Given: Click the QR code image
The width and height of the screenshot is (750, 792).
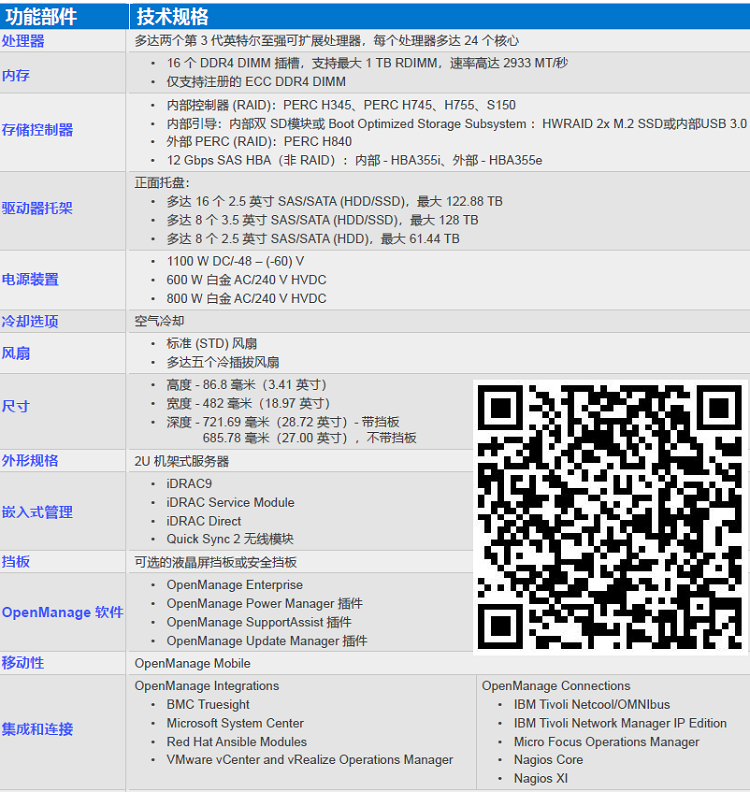Looking at the screenshot, I should 610,516.
